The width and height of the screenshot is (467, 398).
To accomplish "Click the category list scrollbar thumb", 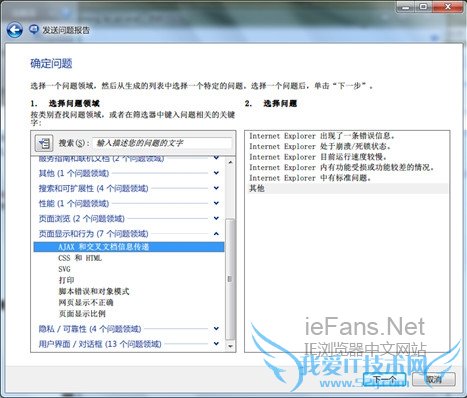I will click(x=230, y=279).
